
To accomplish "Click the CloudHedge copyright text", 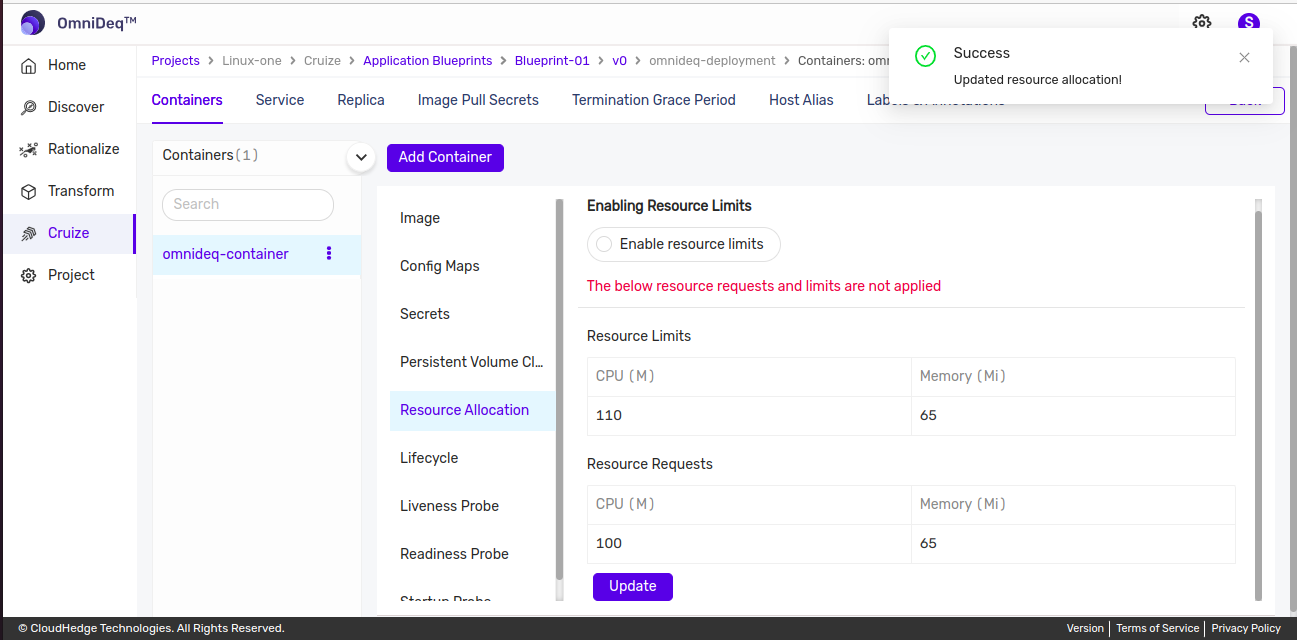I will [151, 628].
